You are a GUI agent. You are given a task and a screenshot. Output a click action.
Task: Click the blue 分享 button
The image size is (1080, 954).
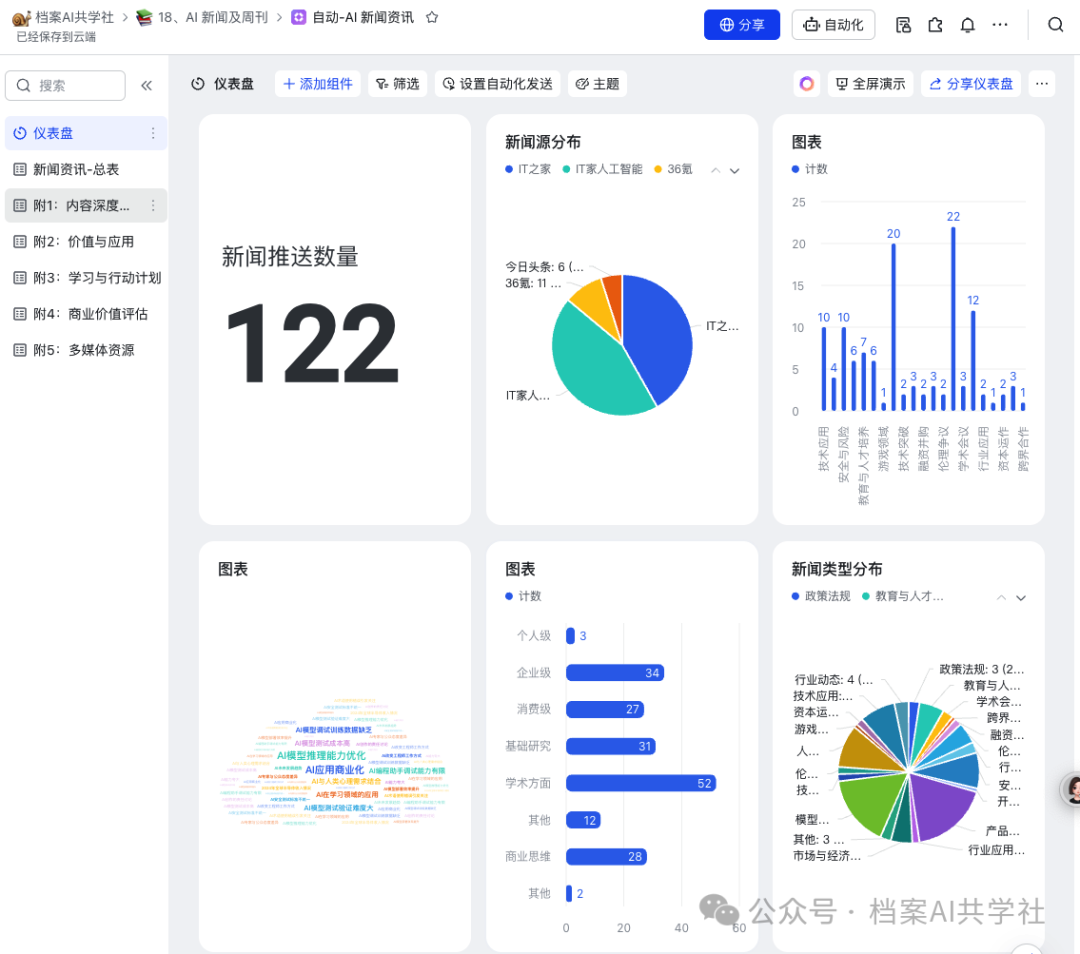(742, 25)
